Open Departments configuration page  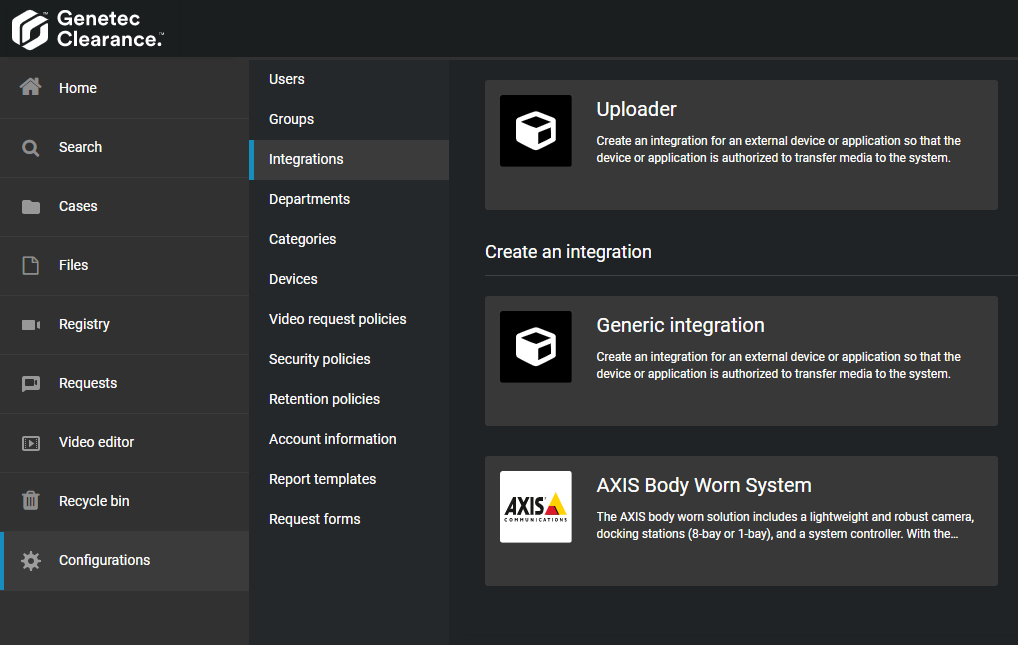(310, 199)
